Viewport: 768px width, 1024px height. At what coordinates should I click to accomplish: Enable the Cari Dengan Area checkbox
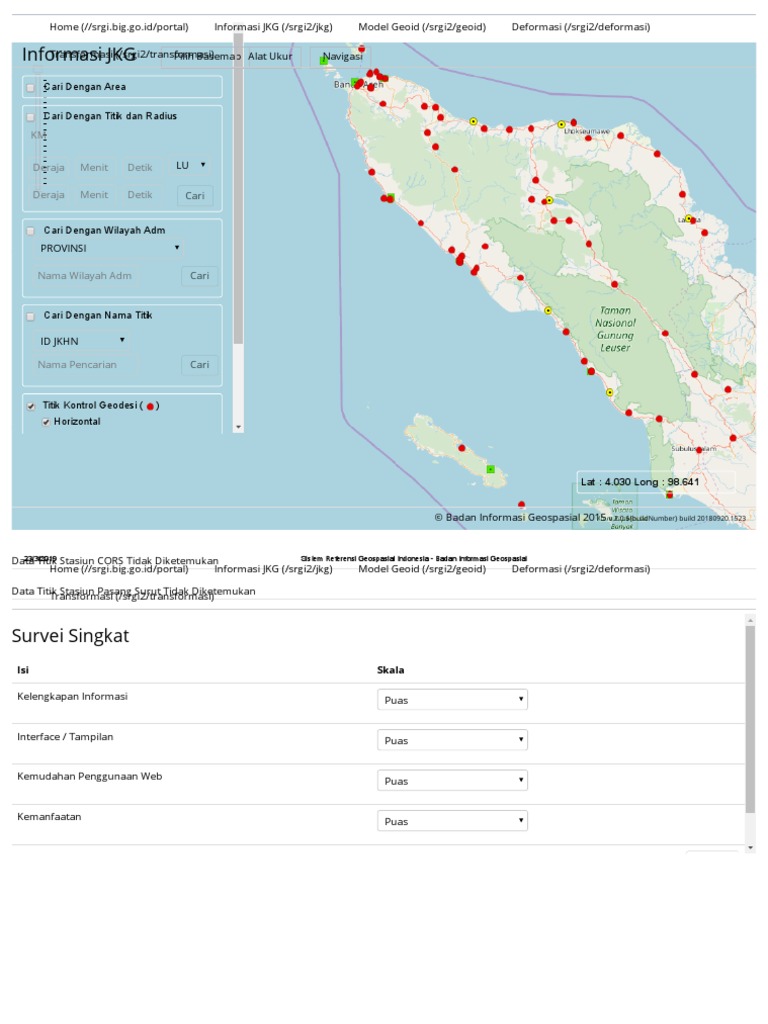tap(31, 87)
